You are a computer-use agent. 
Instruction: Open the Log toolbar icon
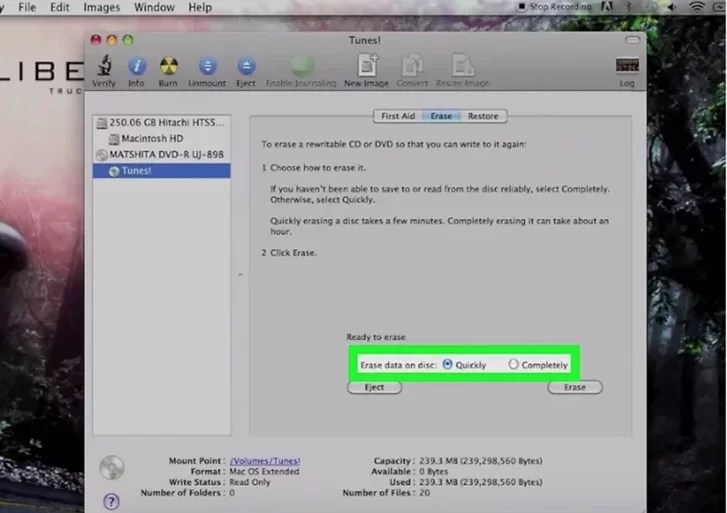coord(627,65)
